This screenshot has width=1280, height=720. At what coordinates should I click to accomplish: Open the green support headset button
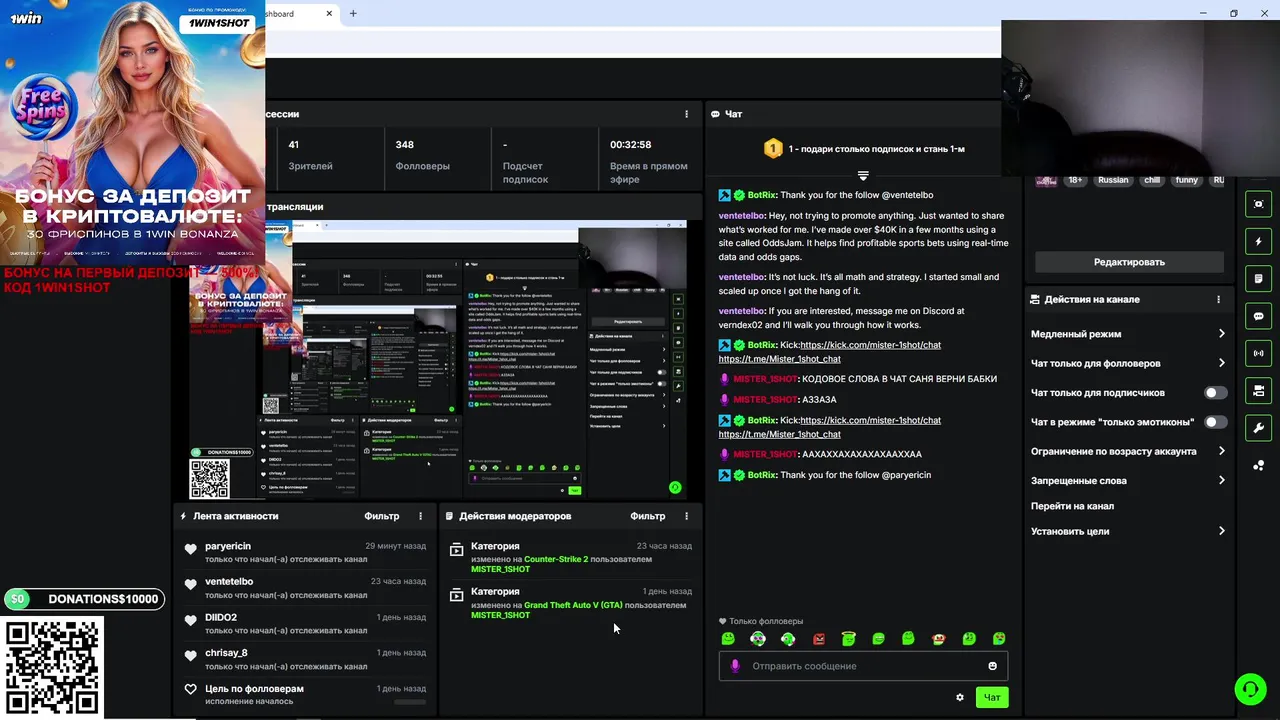[x=1250, y=689]
